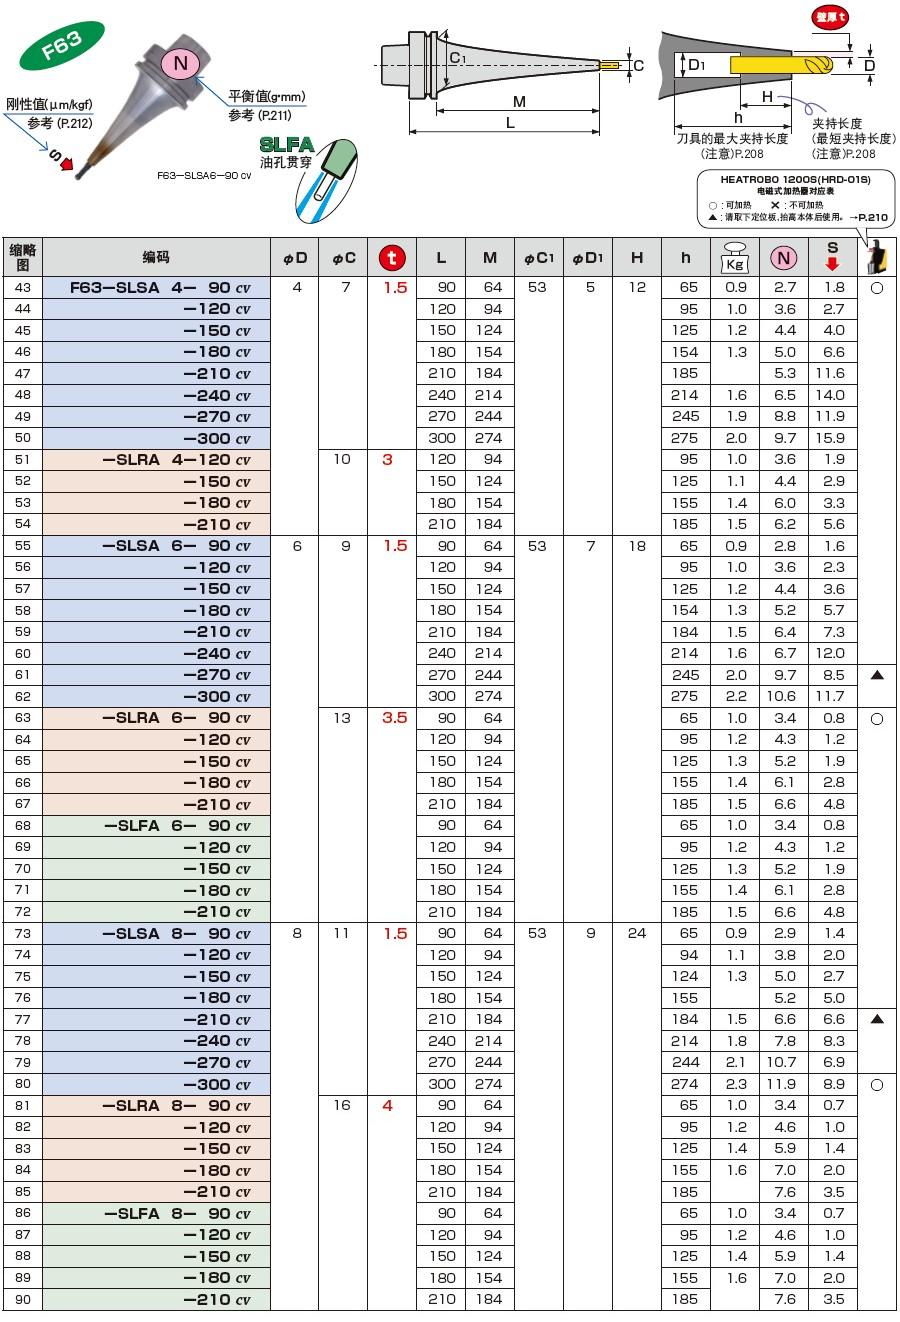Click the triangle mark in row 61
This screenshot has height=1322, width=900.
[877, 675]
